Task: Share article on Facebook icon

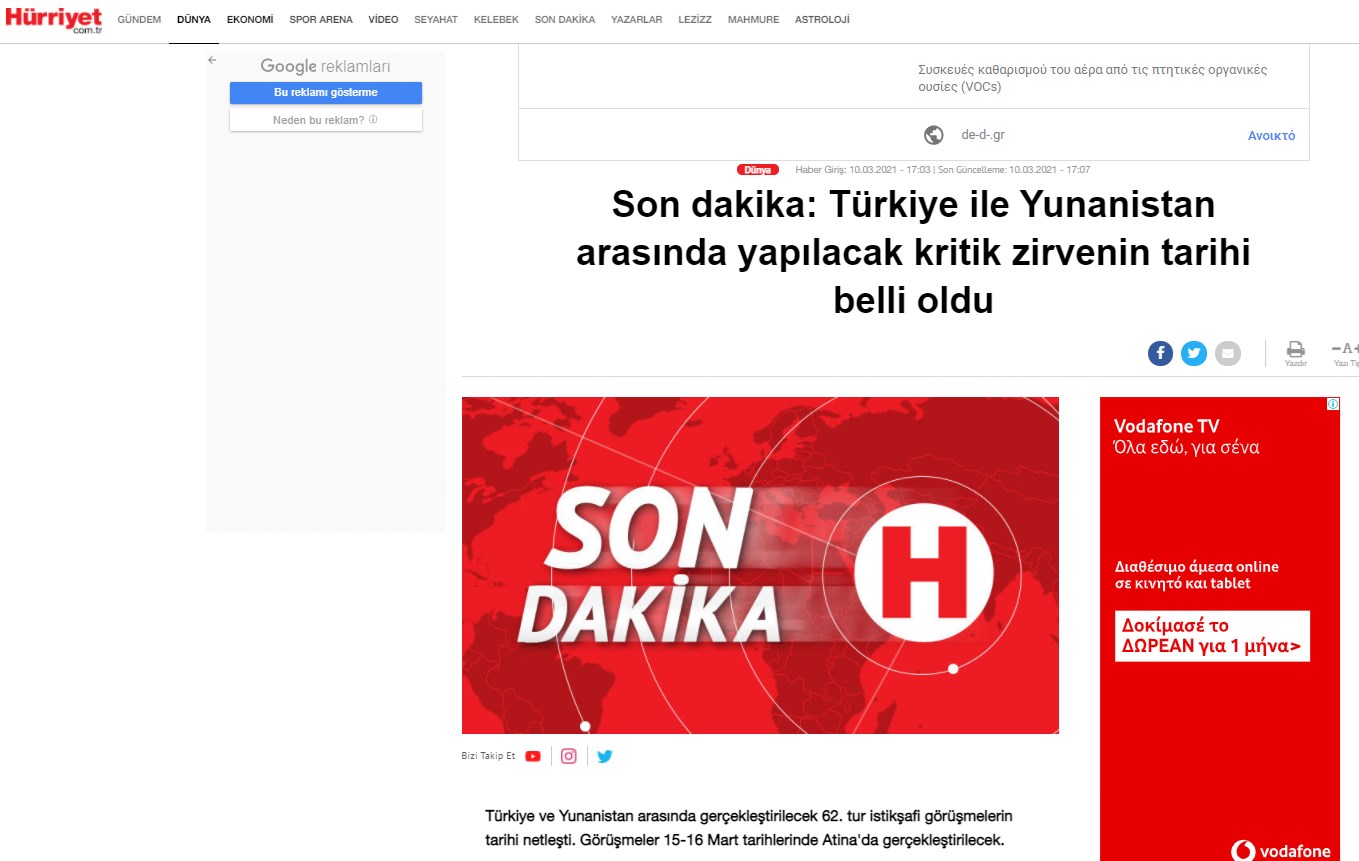Action: (1160, 353)
